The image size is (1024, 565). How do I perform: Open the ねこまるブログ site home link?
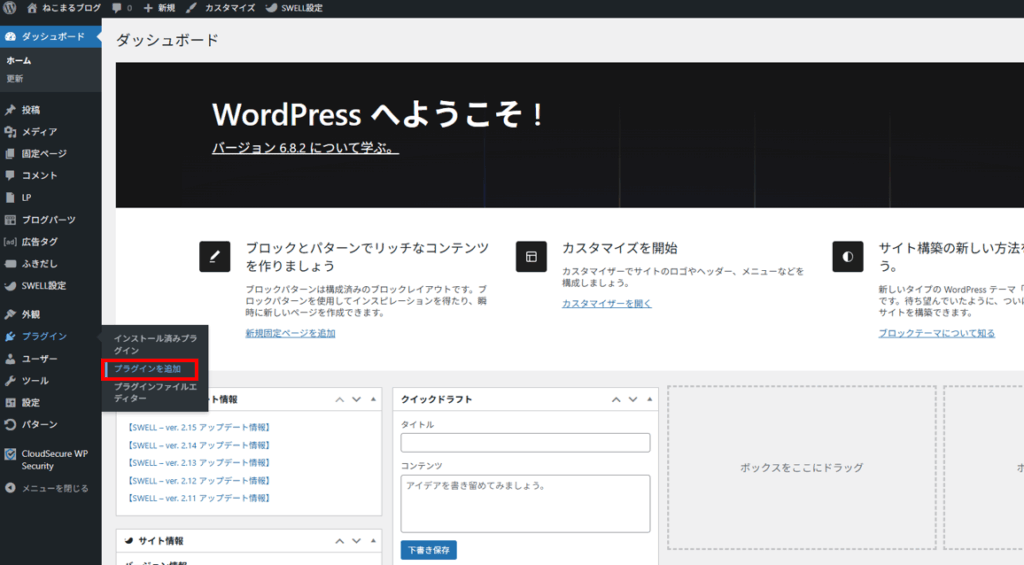point(64,8)
